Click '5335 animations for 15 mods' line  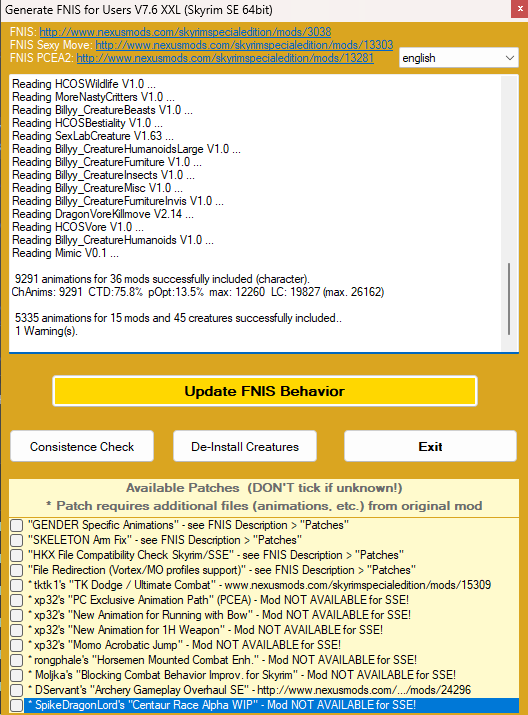[x=178, y=318]
